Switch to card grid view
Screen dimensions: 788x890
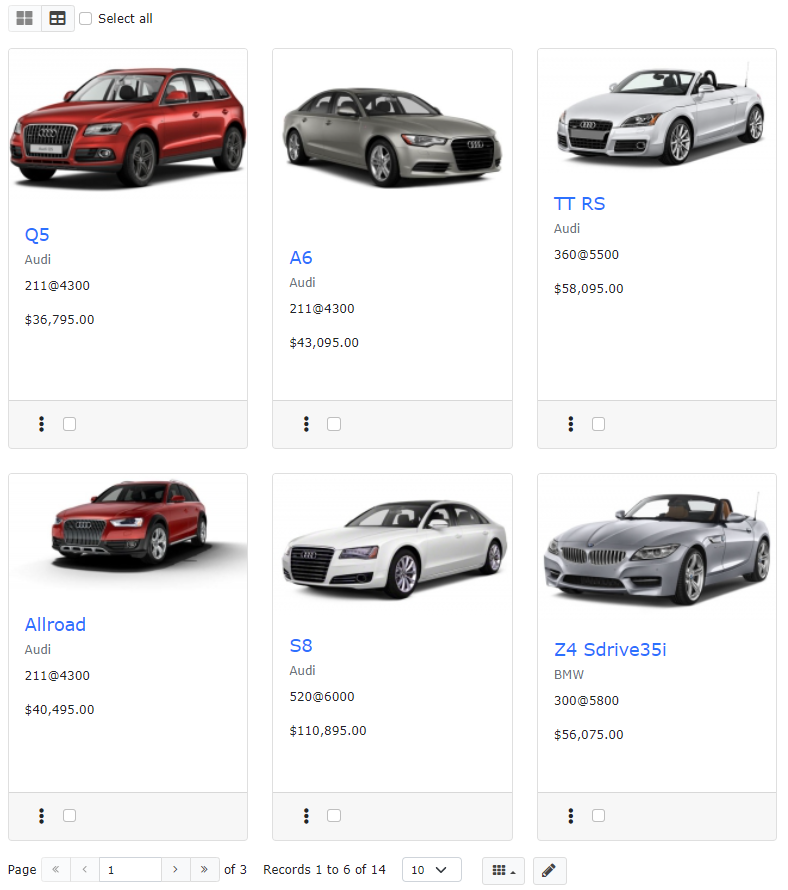point(25,18)
